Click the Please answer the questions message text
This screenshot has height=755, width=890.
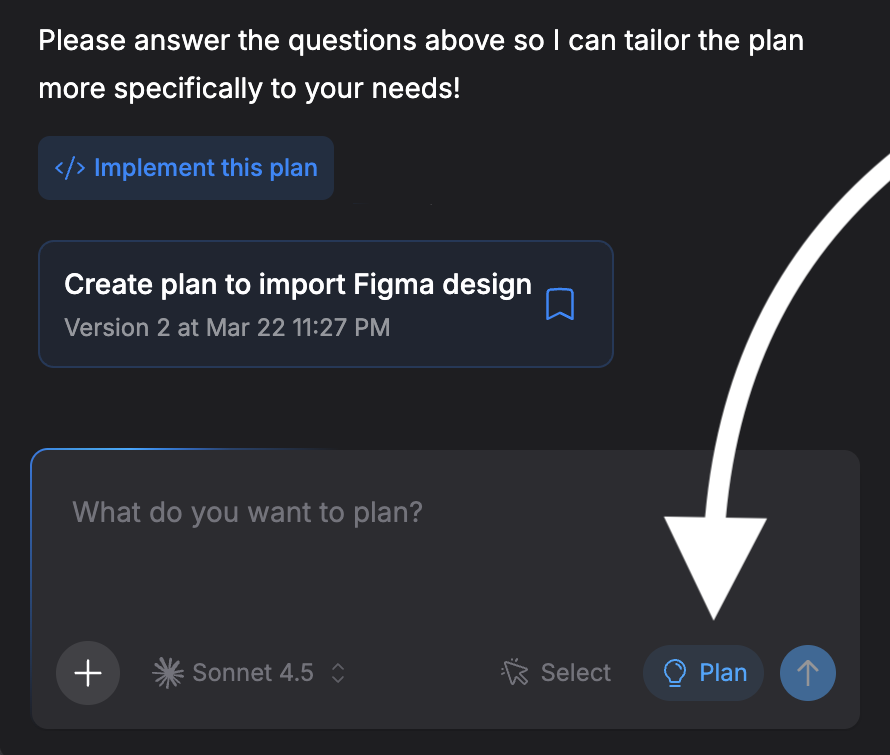click(420, 42)
